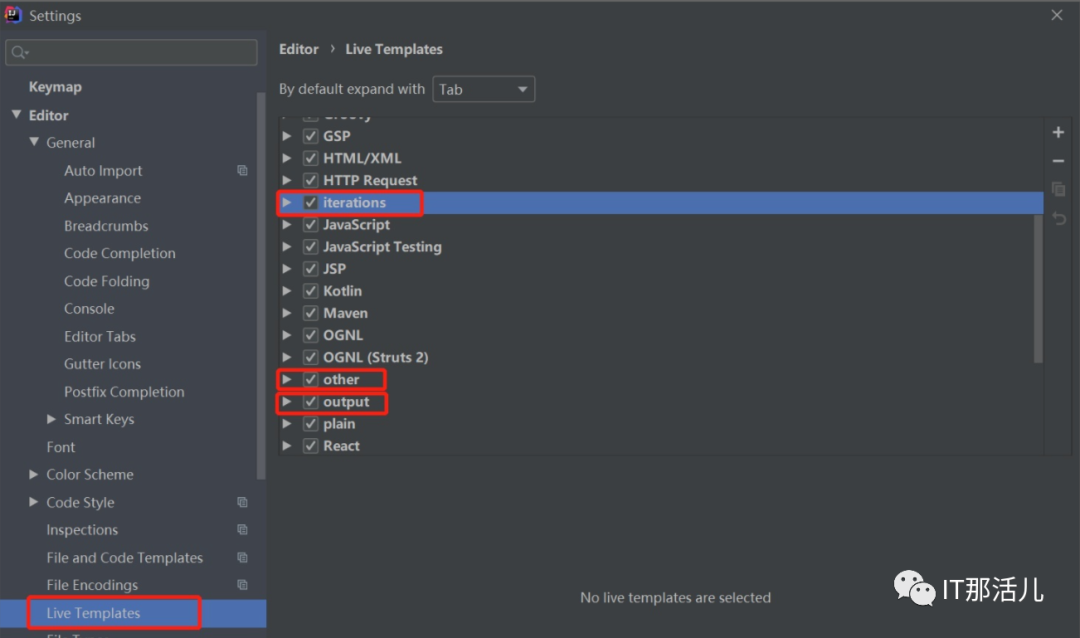The height and width of the screenshot is (638, 1080).
Task: Click the duplicate template copy icon
Action: [x=1058, y=189]
